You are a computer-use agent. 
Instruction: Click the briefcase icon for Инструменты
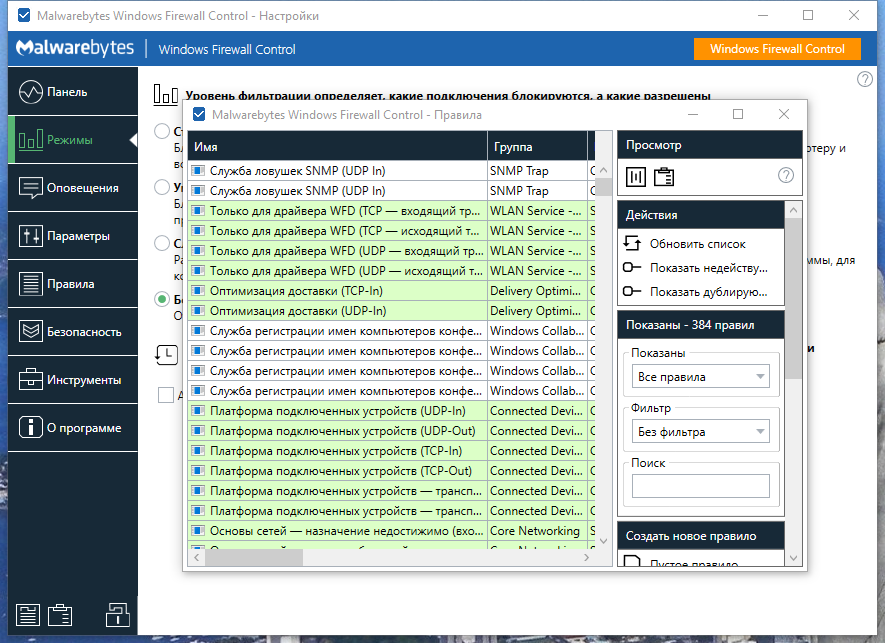30,379
